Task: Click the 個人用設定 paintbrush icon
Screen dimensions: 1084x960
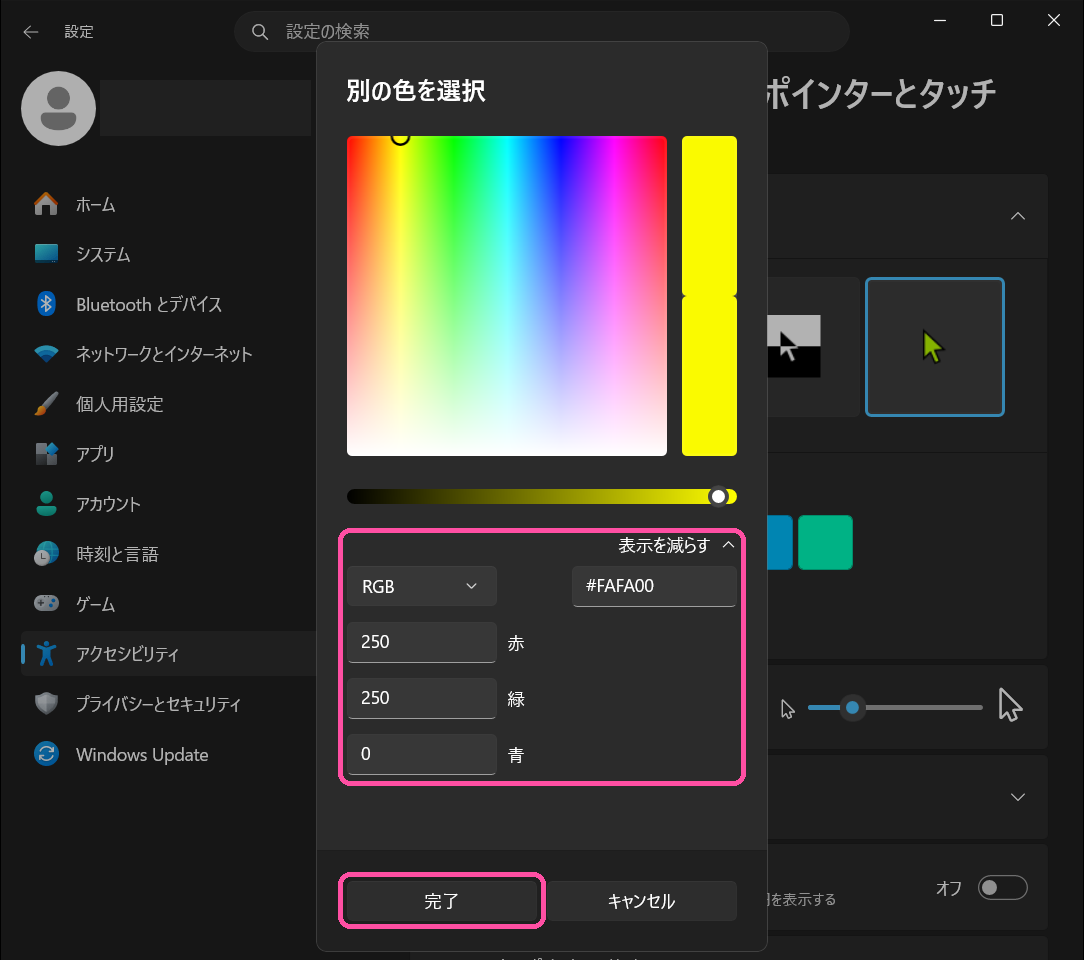Action: (46, 404)
